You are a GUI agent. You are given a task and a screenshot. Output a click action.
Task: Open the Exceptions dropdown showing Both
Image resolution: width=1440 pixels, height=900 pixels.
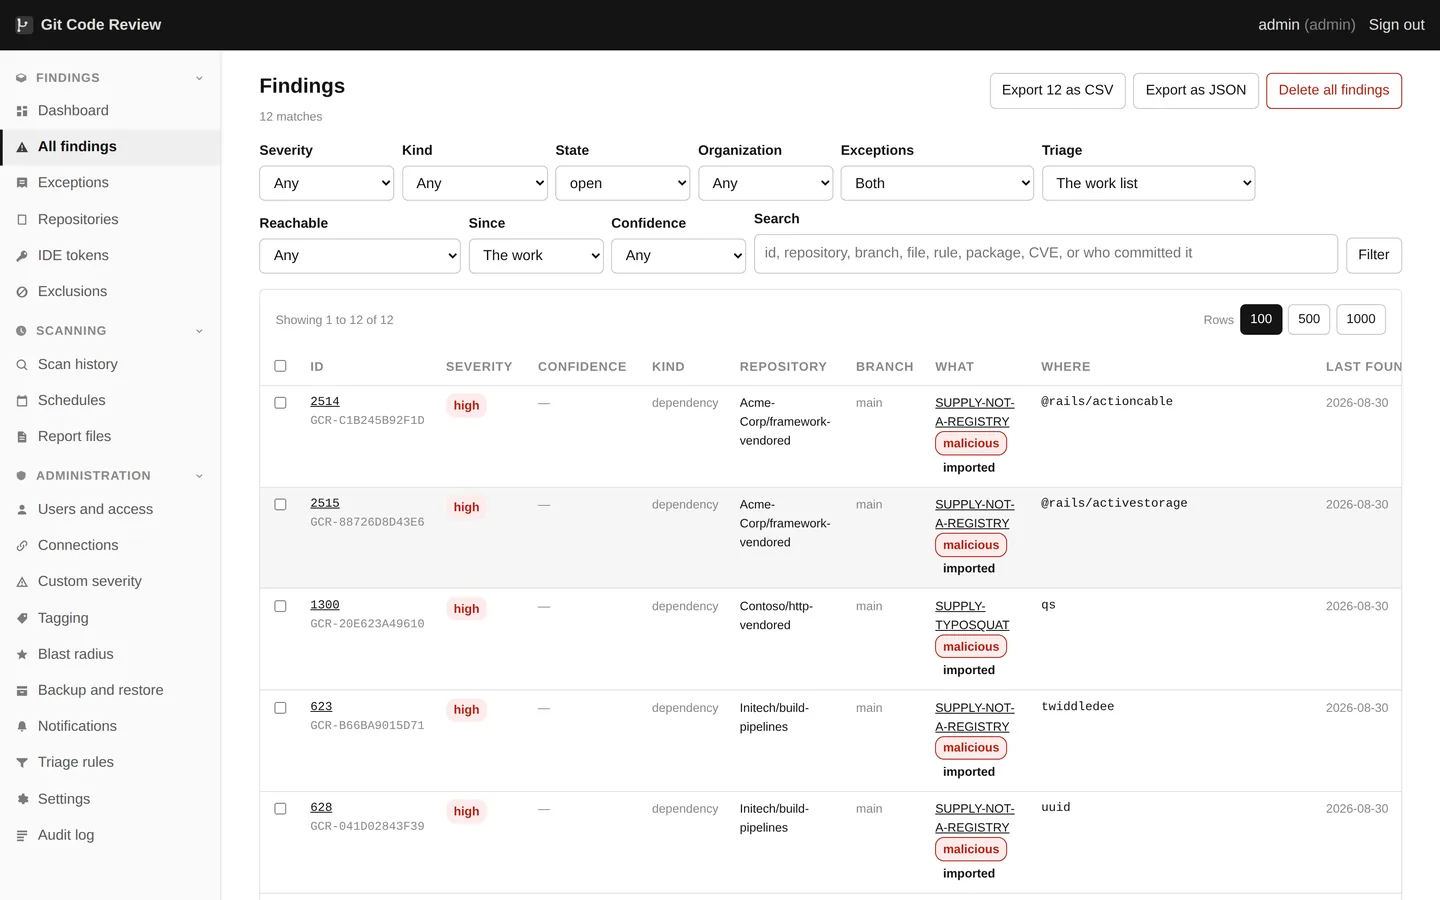[937, 183]
